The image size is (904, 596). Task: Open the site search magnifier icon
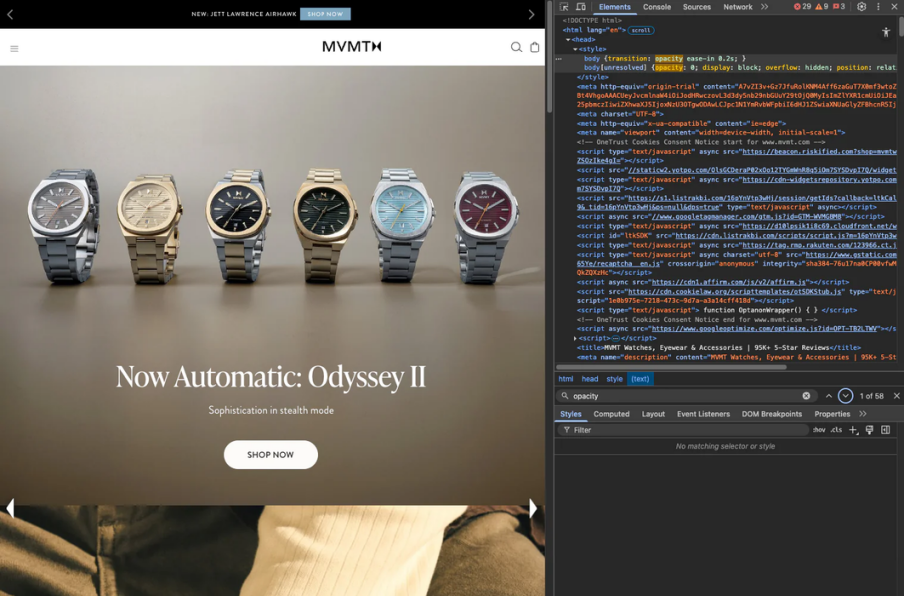516,47
